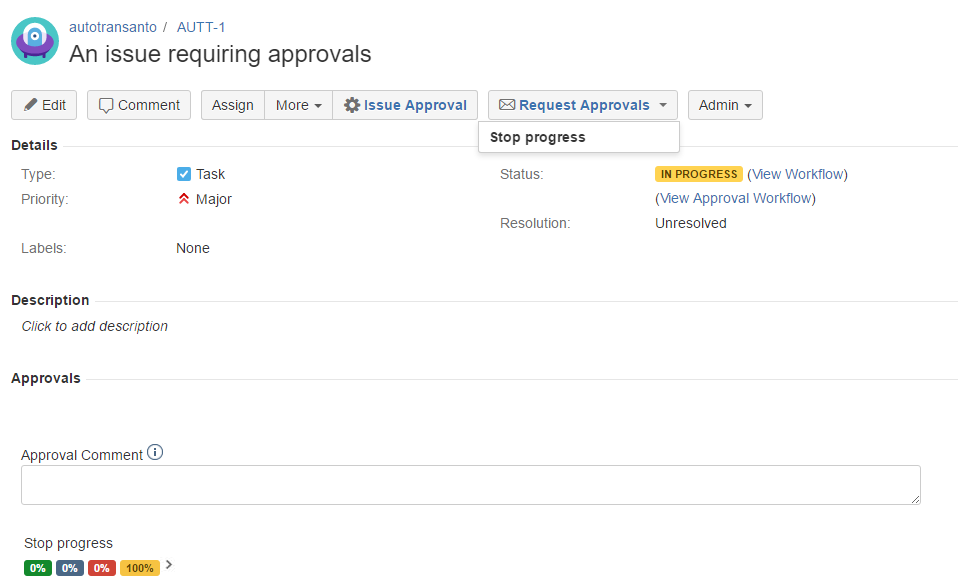Click the autotransanto project avatar icon
Image resolution: width=958 pixels, height=588 pixels.
pos(35,41)
